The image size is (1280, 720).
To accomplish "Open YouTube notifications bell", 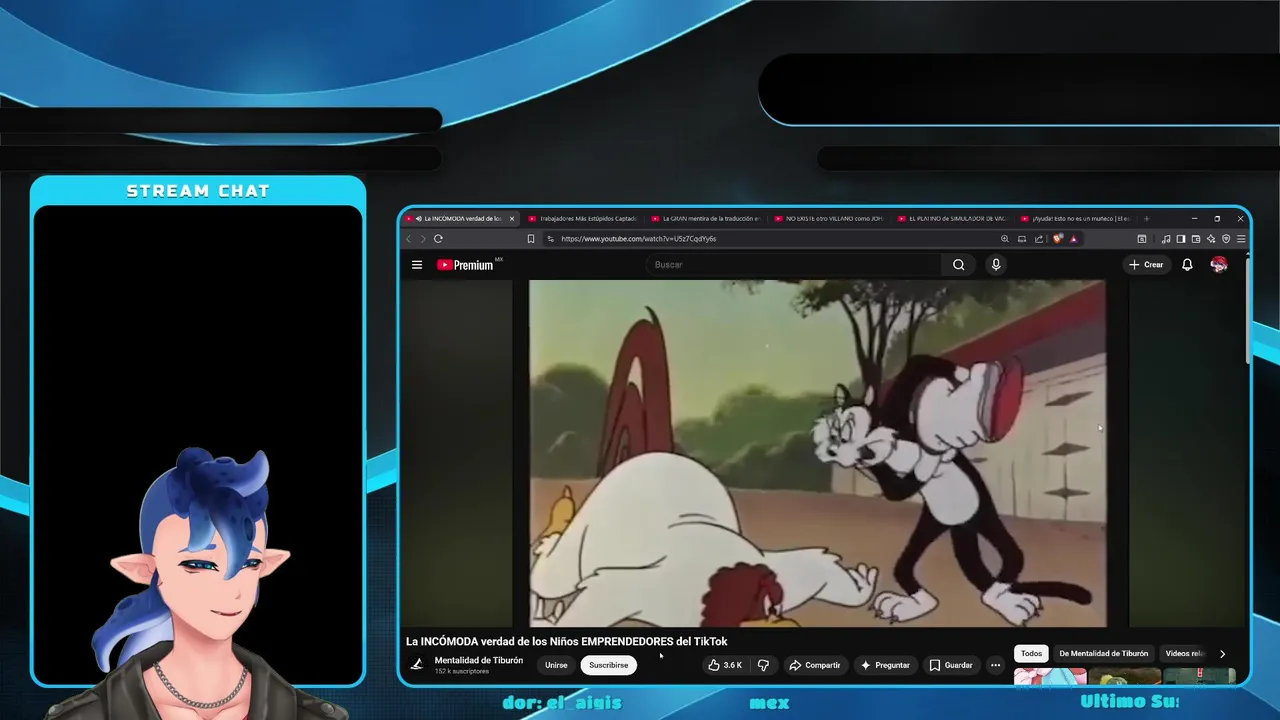I will tap(1187, 265).
